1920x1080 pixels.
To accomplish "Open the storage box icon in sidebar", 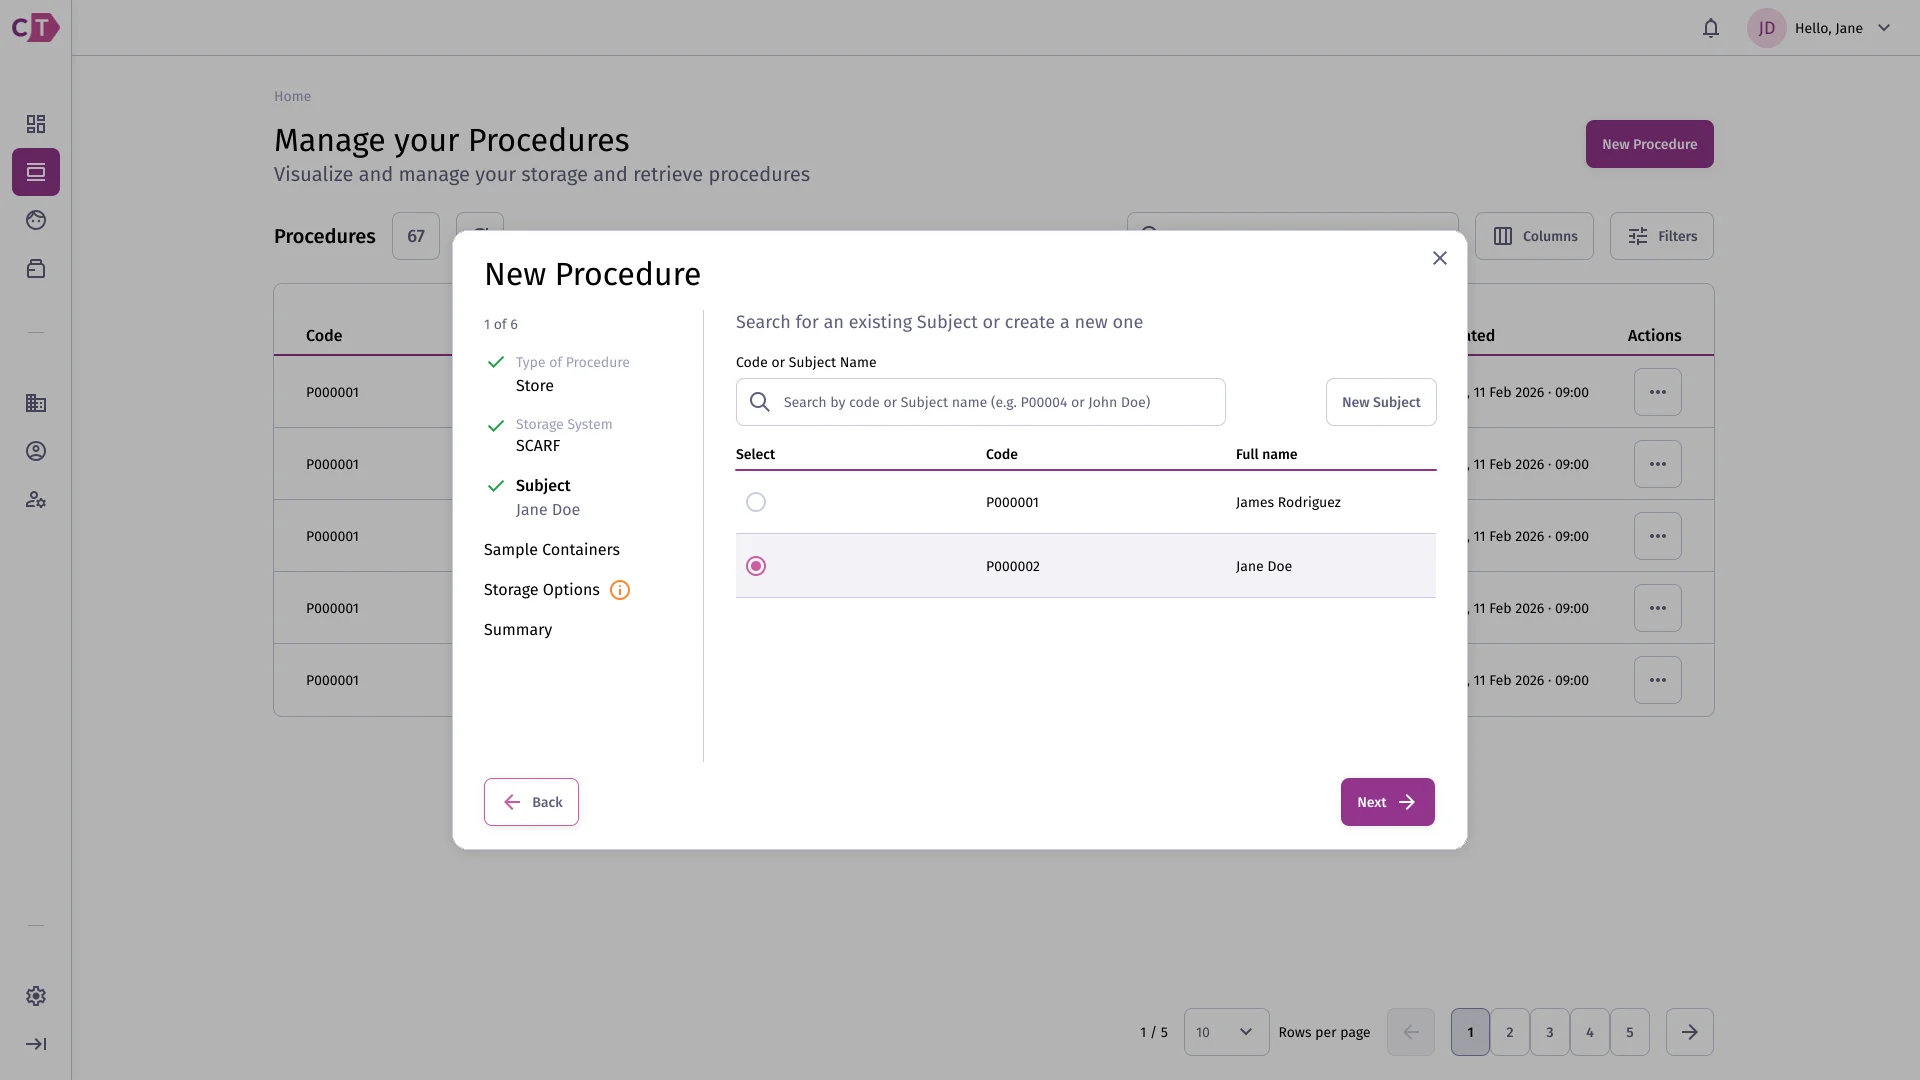I will click(x=36, y=268).
